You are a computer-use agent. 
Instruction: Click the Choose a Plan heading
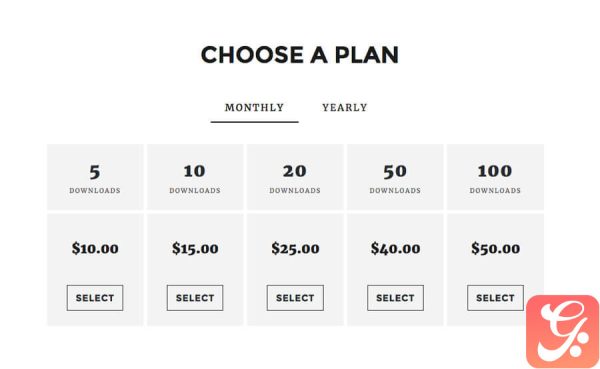click(300, 54)
